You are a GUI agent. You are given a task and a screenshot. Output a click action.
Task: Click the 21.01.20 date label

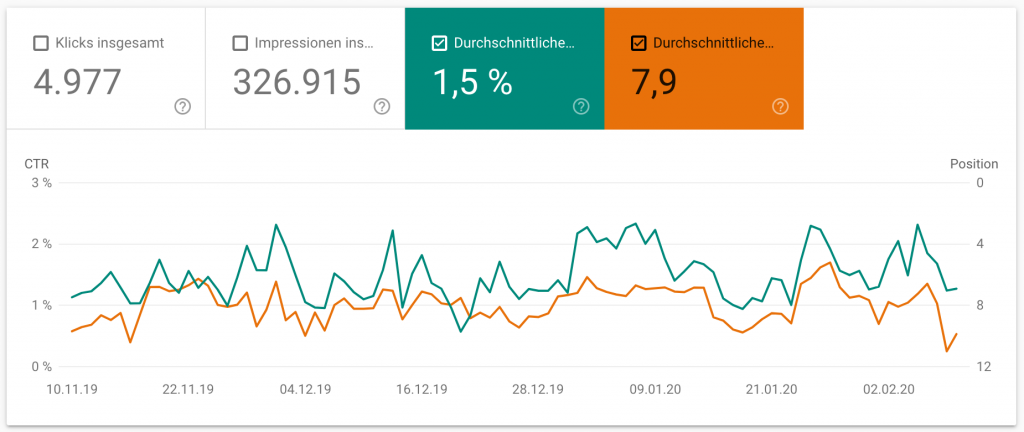[771, 390]
